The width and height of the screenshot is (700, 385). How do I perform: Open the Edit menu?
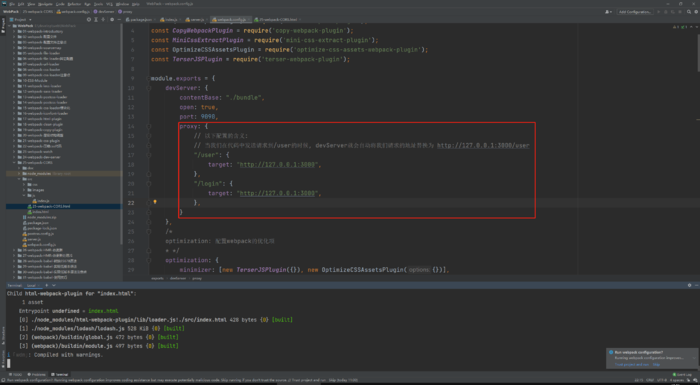[x=21, y=4]
